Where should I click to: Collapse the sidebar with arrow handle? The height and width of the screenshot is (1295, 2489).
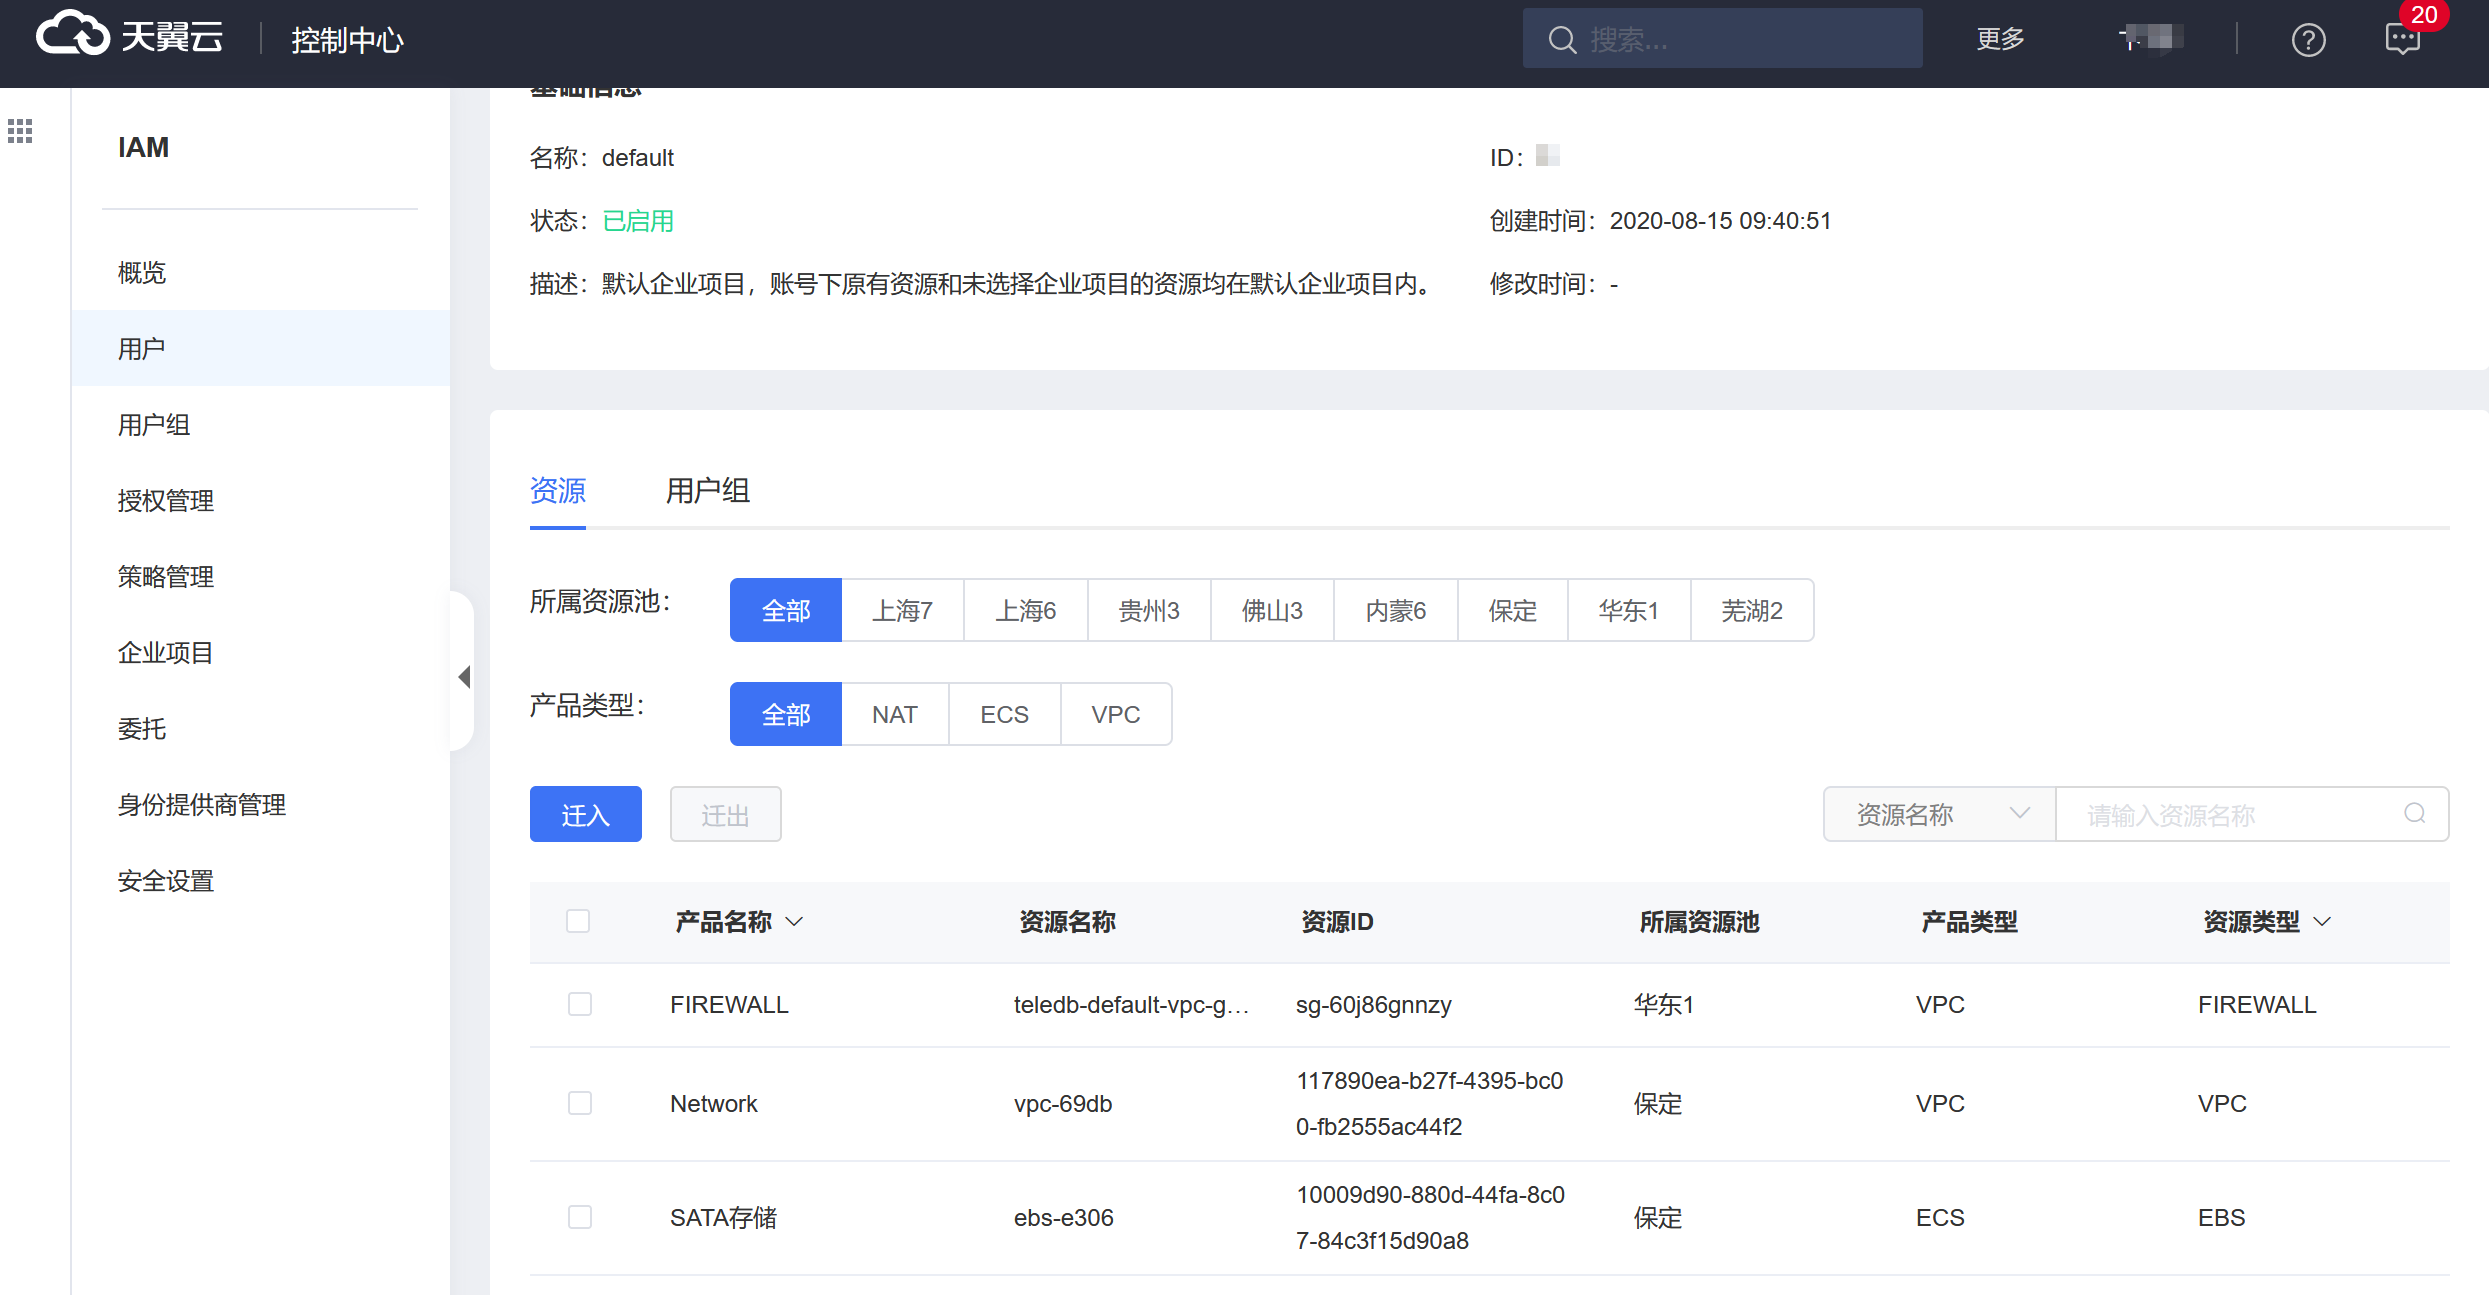click(464, 677)
